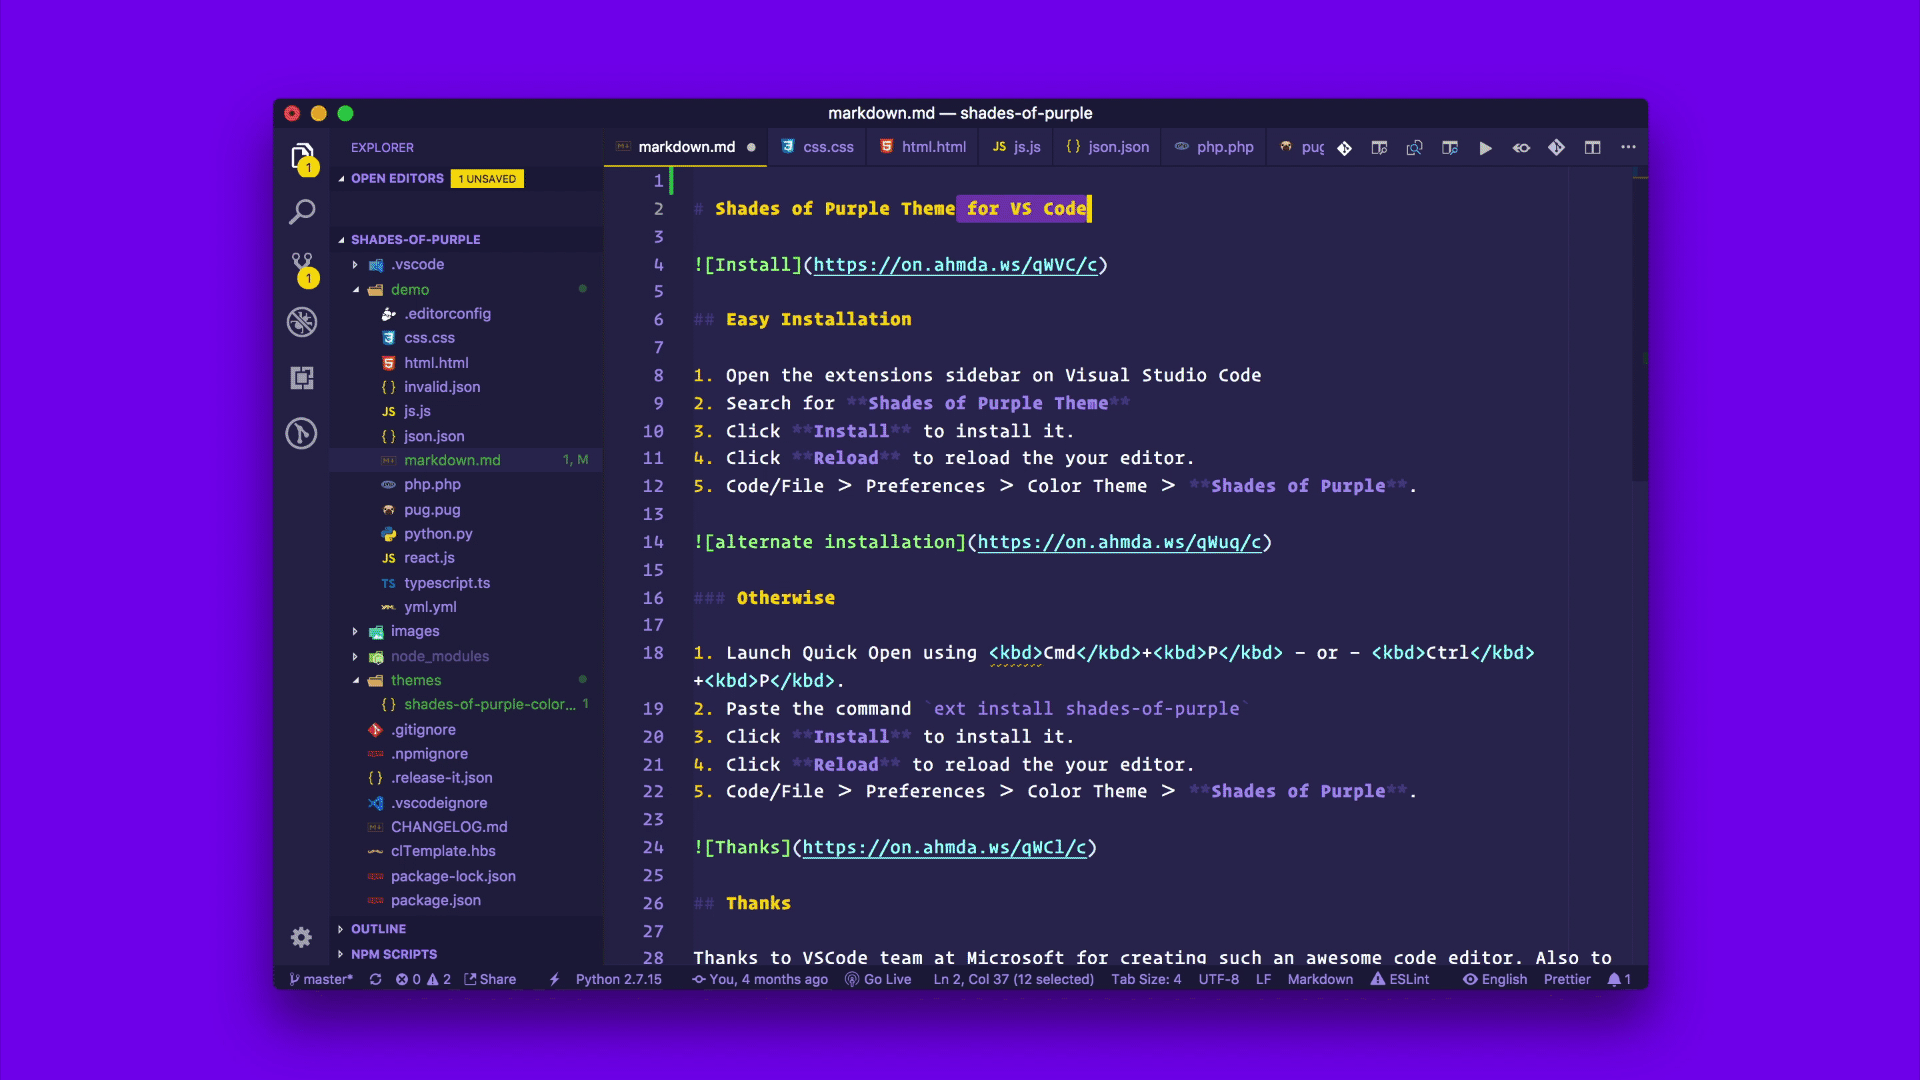Toggle the OUTLINE panel open
This screenshot has height=1080, width=1920.
tap(380, 928)
